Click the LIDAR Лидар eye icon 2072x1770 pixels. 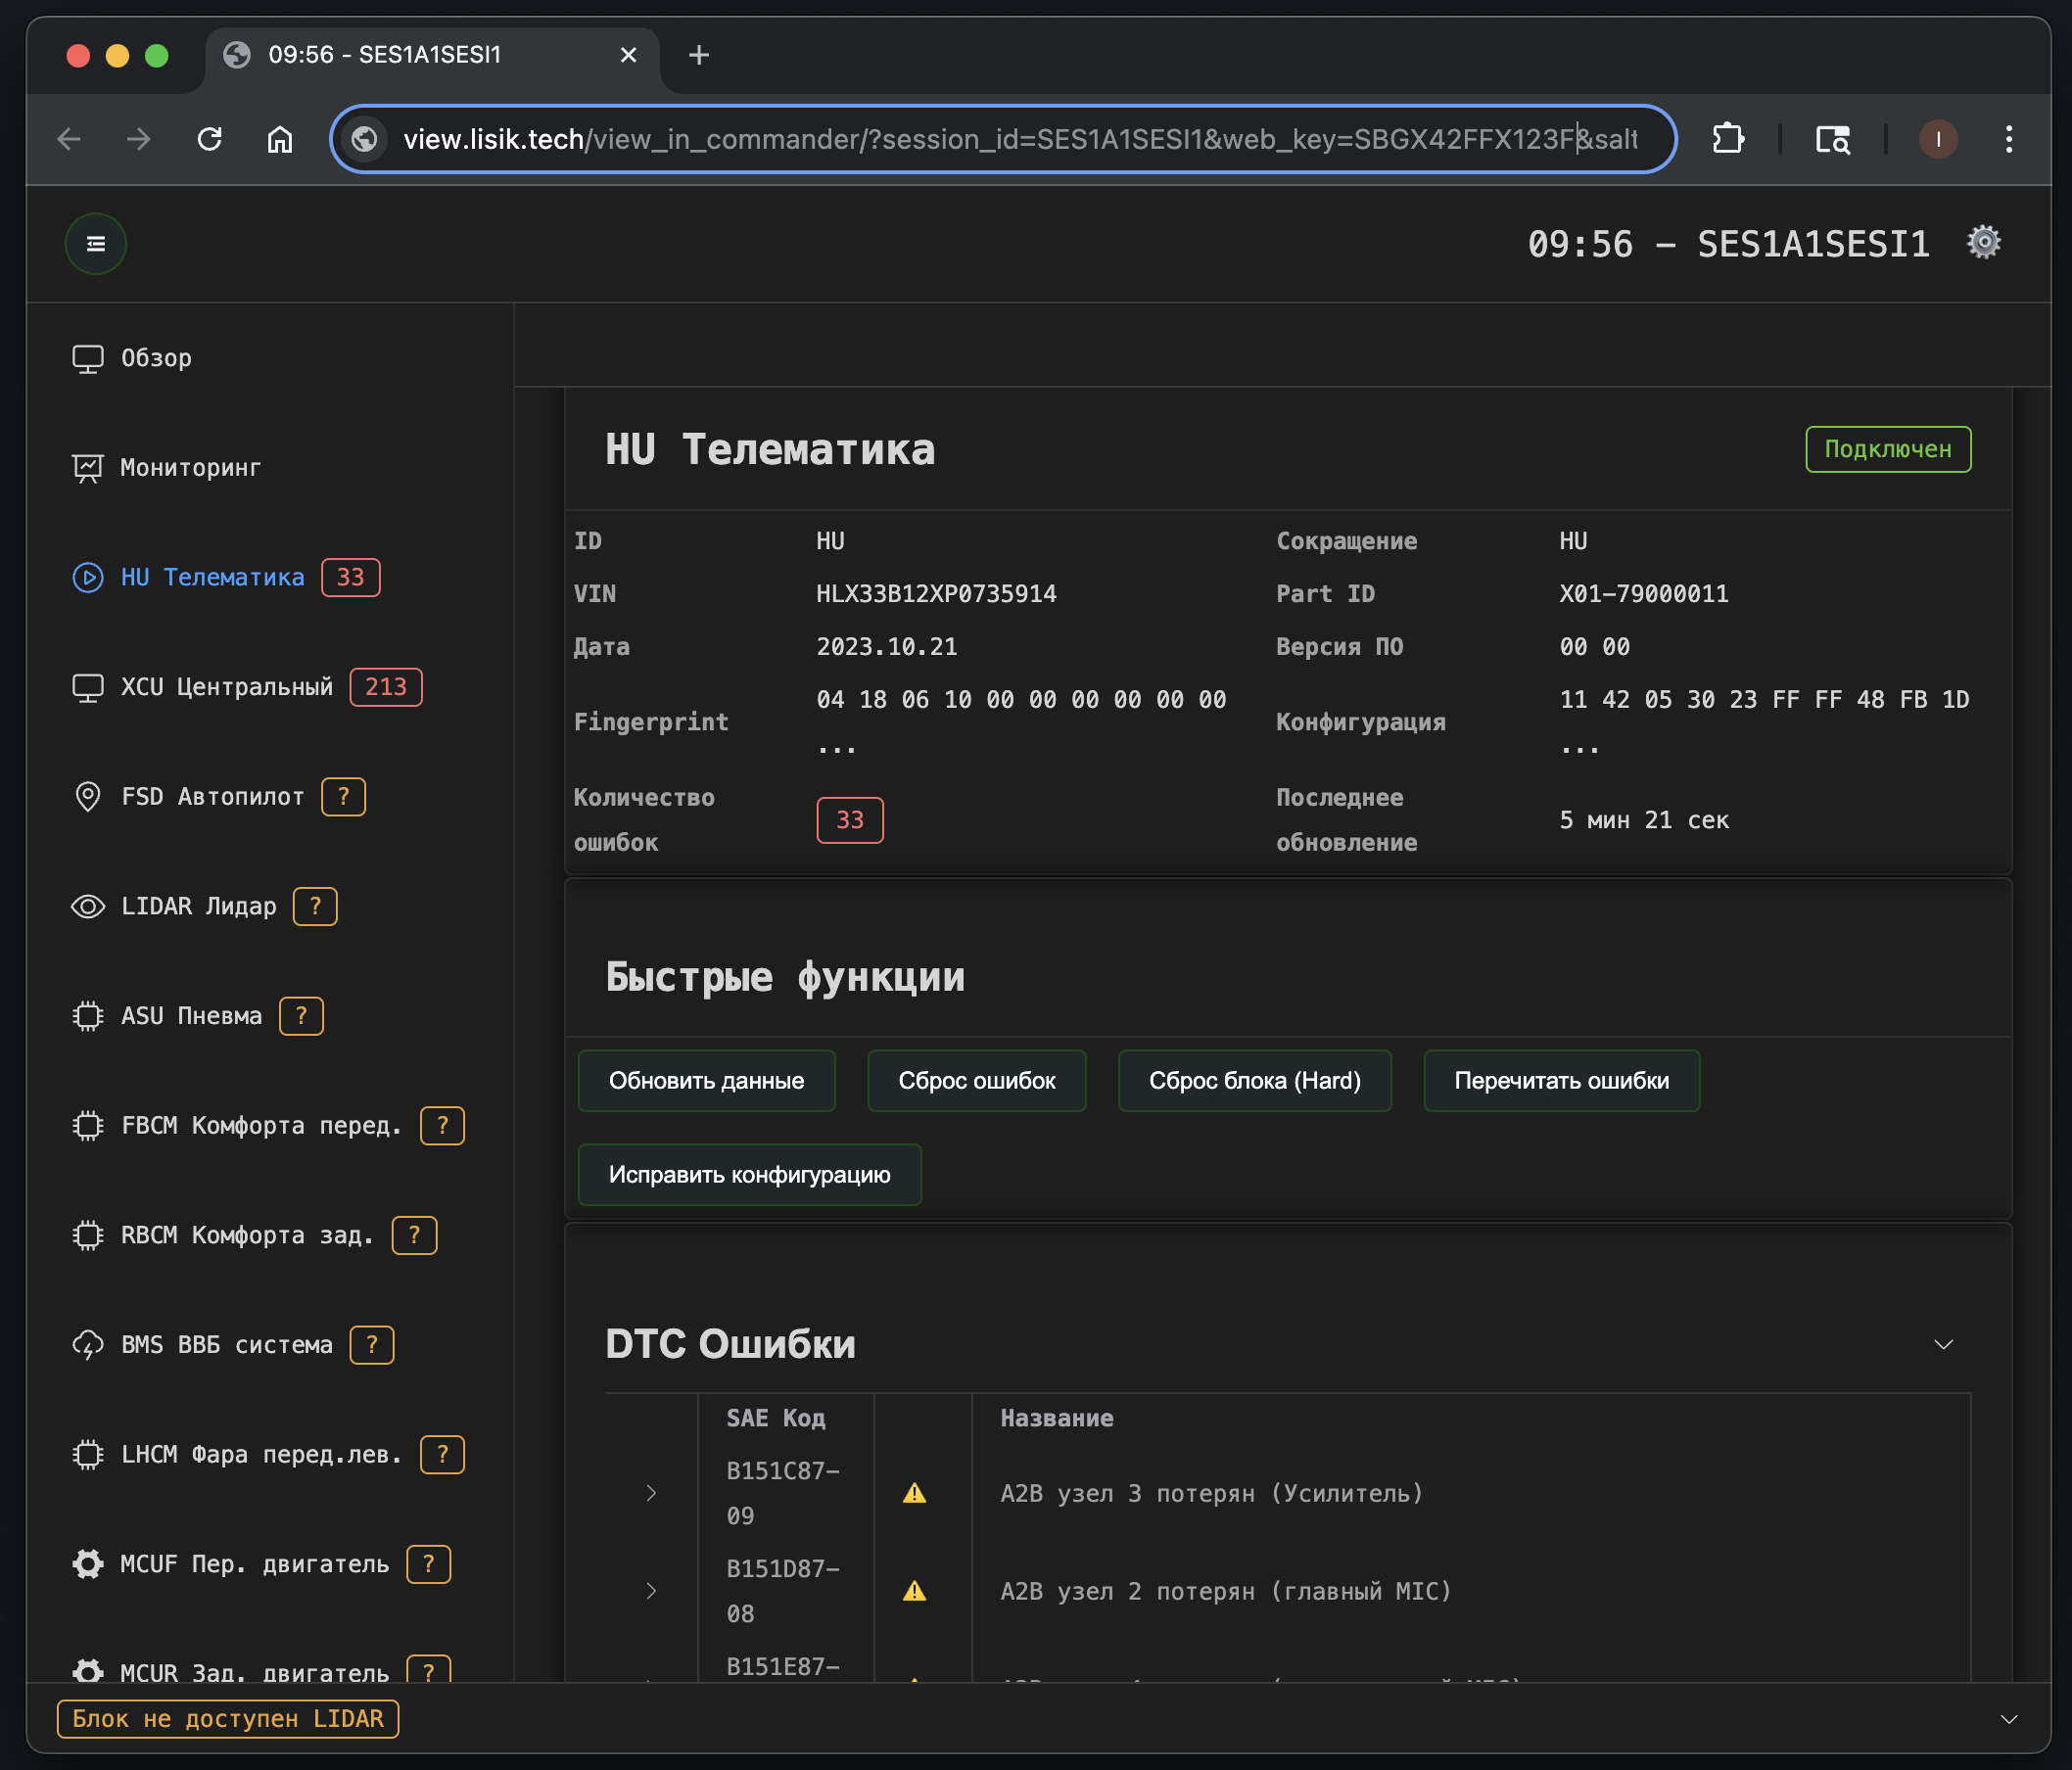pos(88,907)
